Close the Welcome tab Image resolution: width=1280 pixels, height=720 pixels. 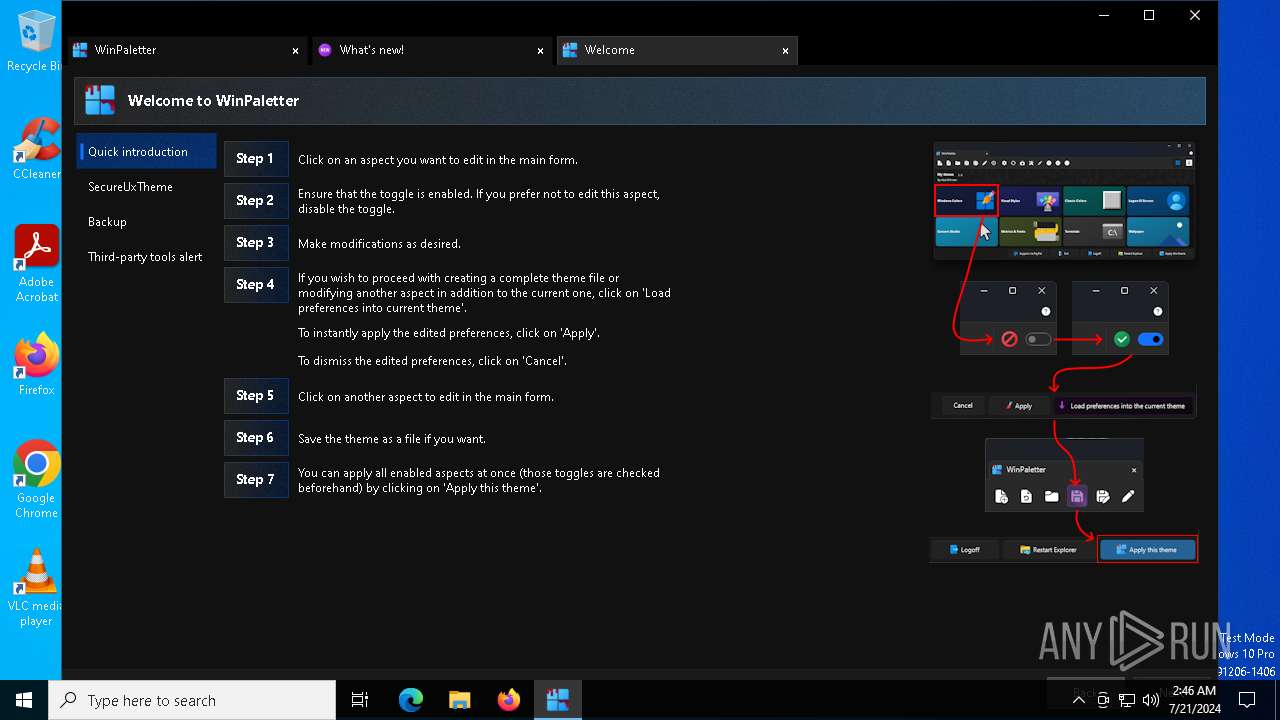point(785,50)
